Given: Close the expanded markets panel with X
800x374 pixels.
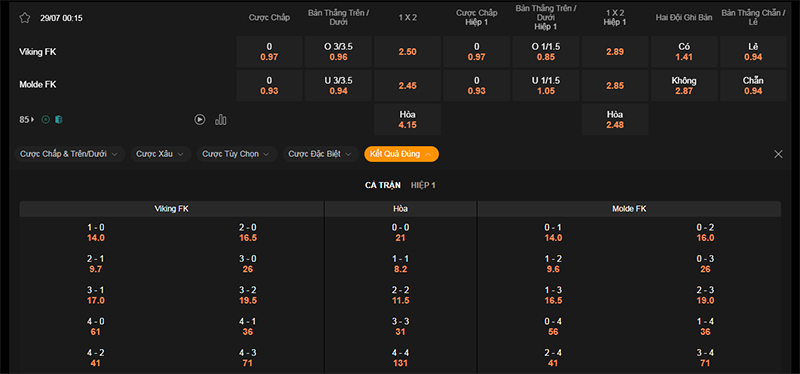Looking at the screenshot, I should (778, 154).
